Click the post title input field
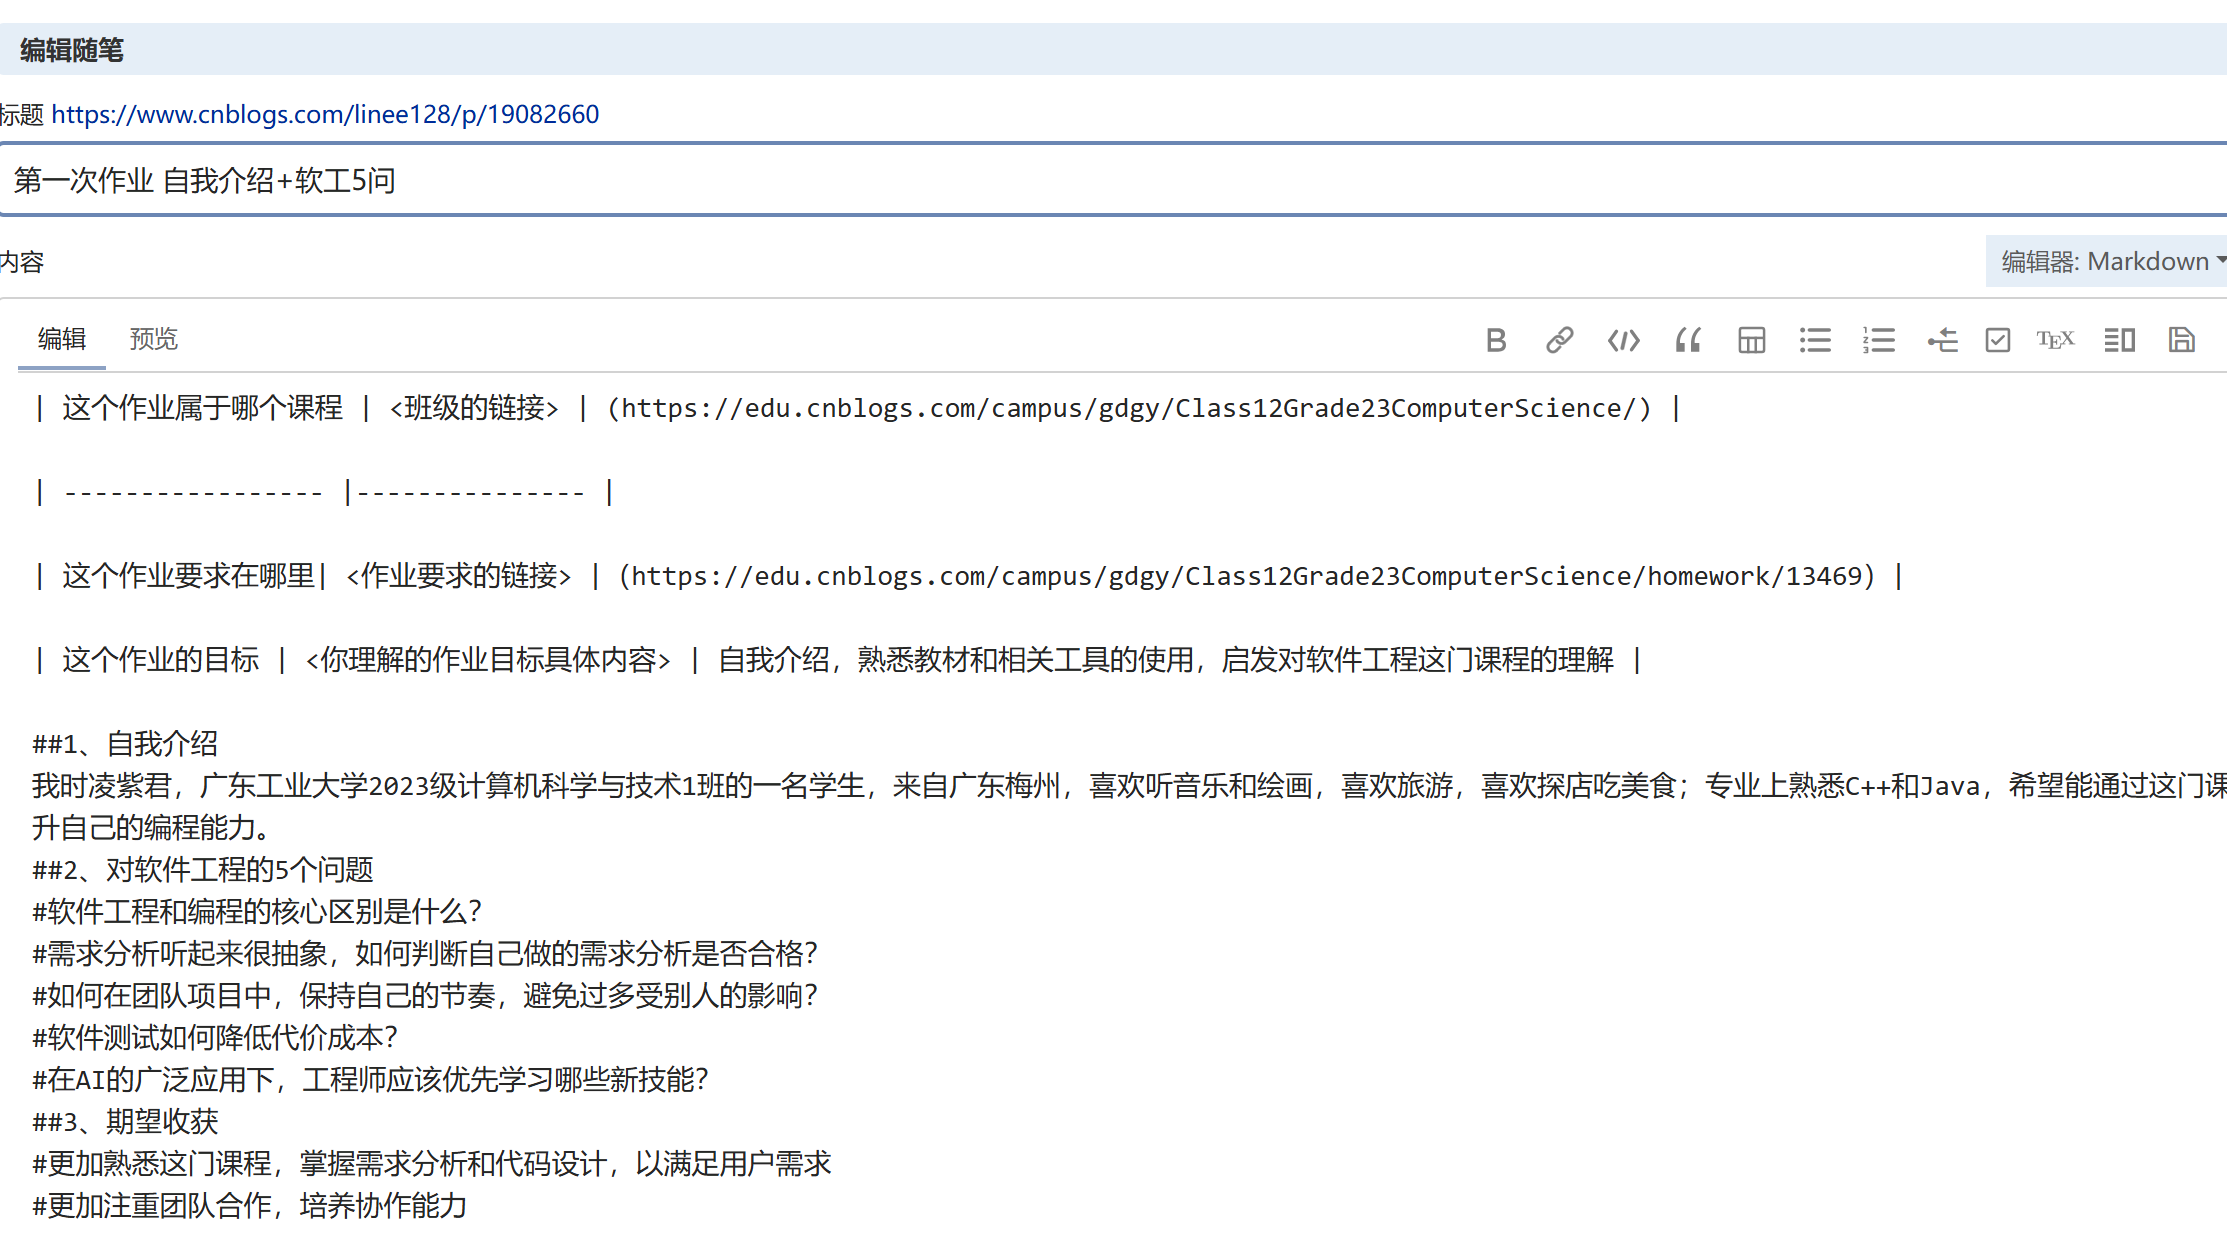This screenshot has width=2227, height=1254. (700, 181)
